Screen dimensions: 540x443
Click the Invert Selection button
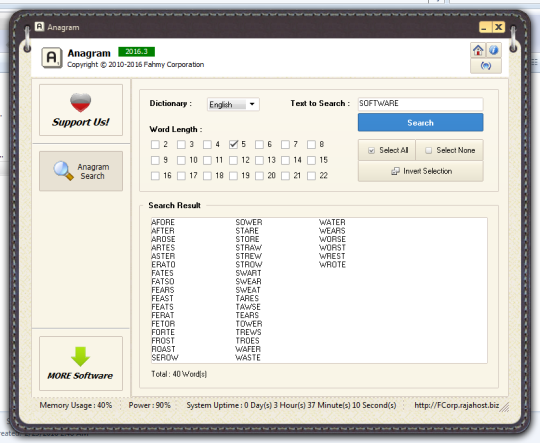click(x=420, y=171)
